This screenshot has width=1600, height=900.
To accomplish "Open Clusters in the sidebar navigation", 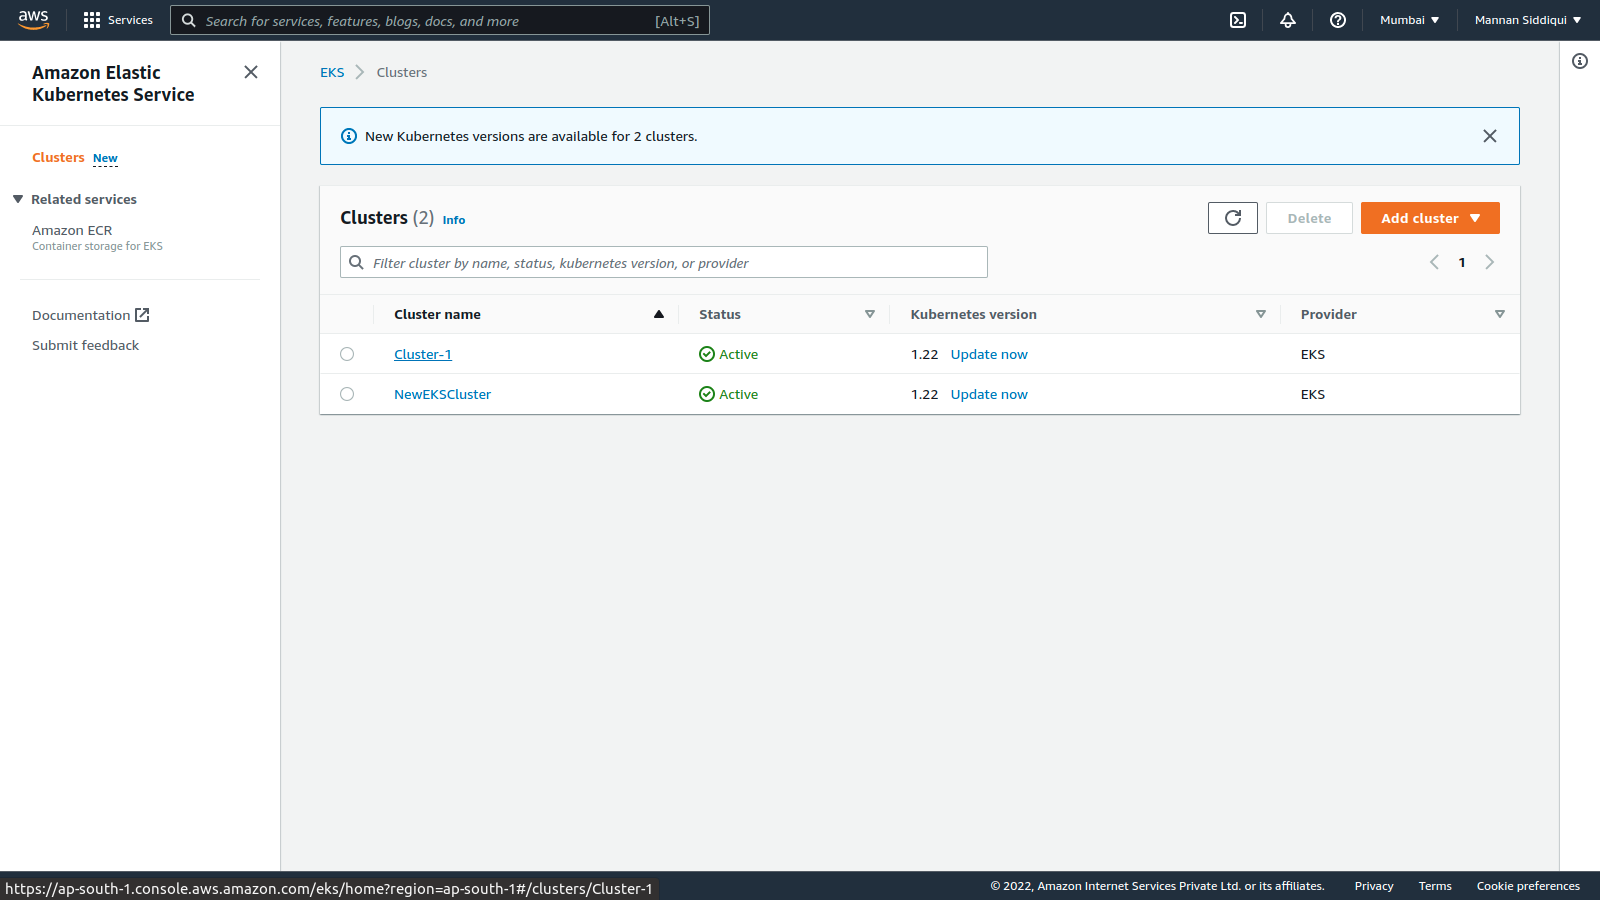I will (x=58, y=157).
